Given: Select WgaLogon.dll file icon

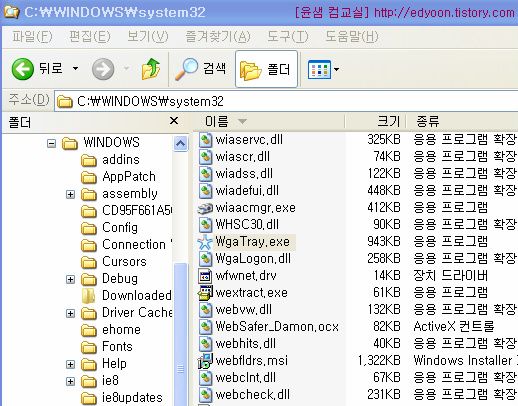Looking at the screenshot, I should pos(205,259).
